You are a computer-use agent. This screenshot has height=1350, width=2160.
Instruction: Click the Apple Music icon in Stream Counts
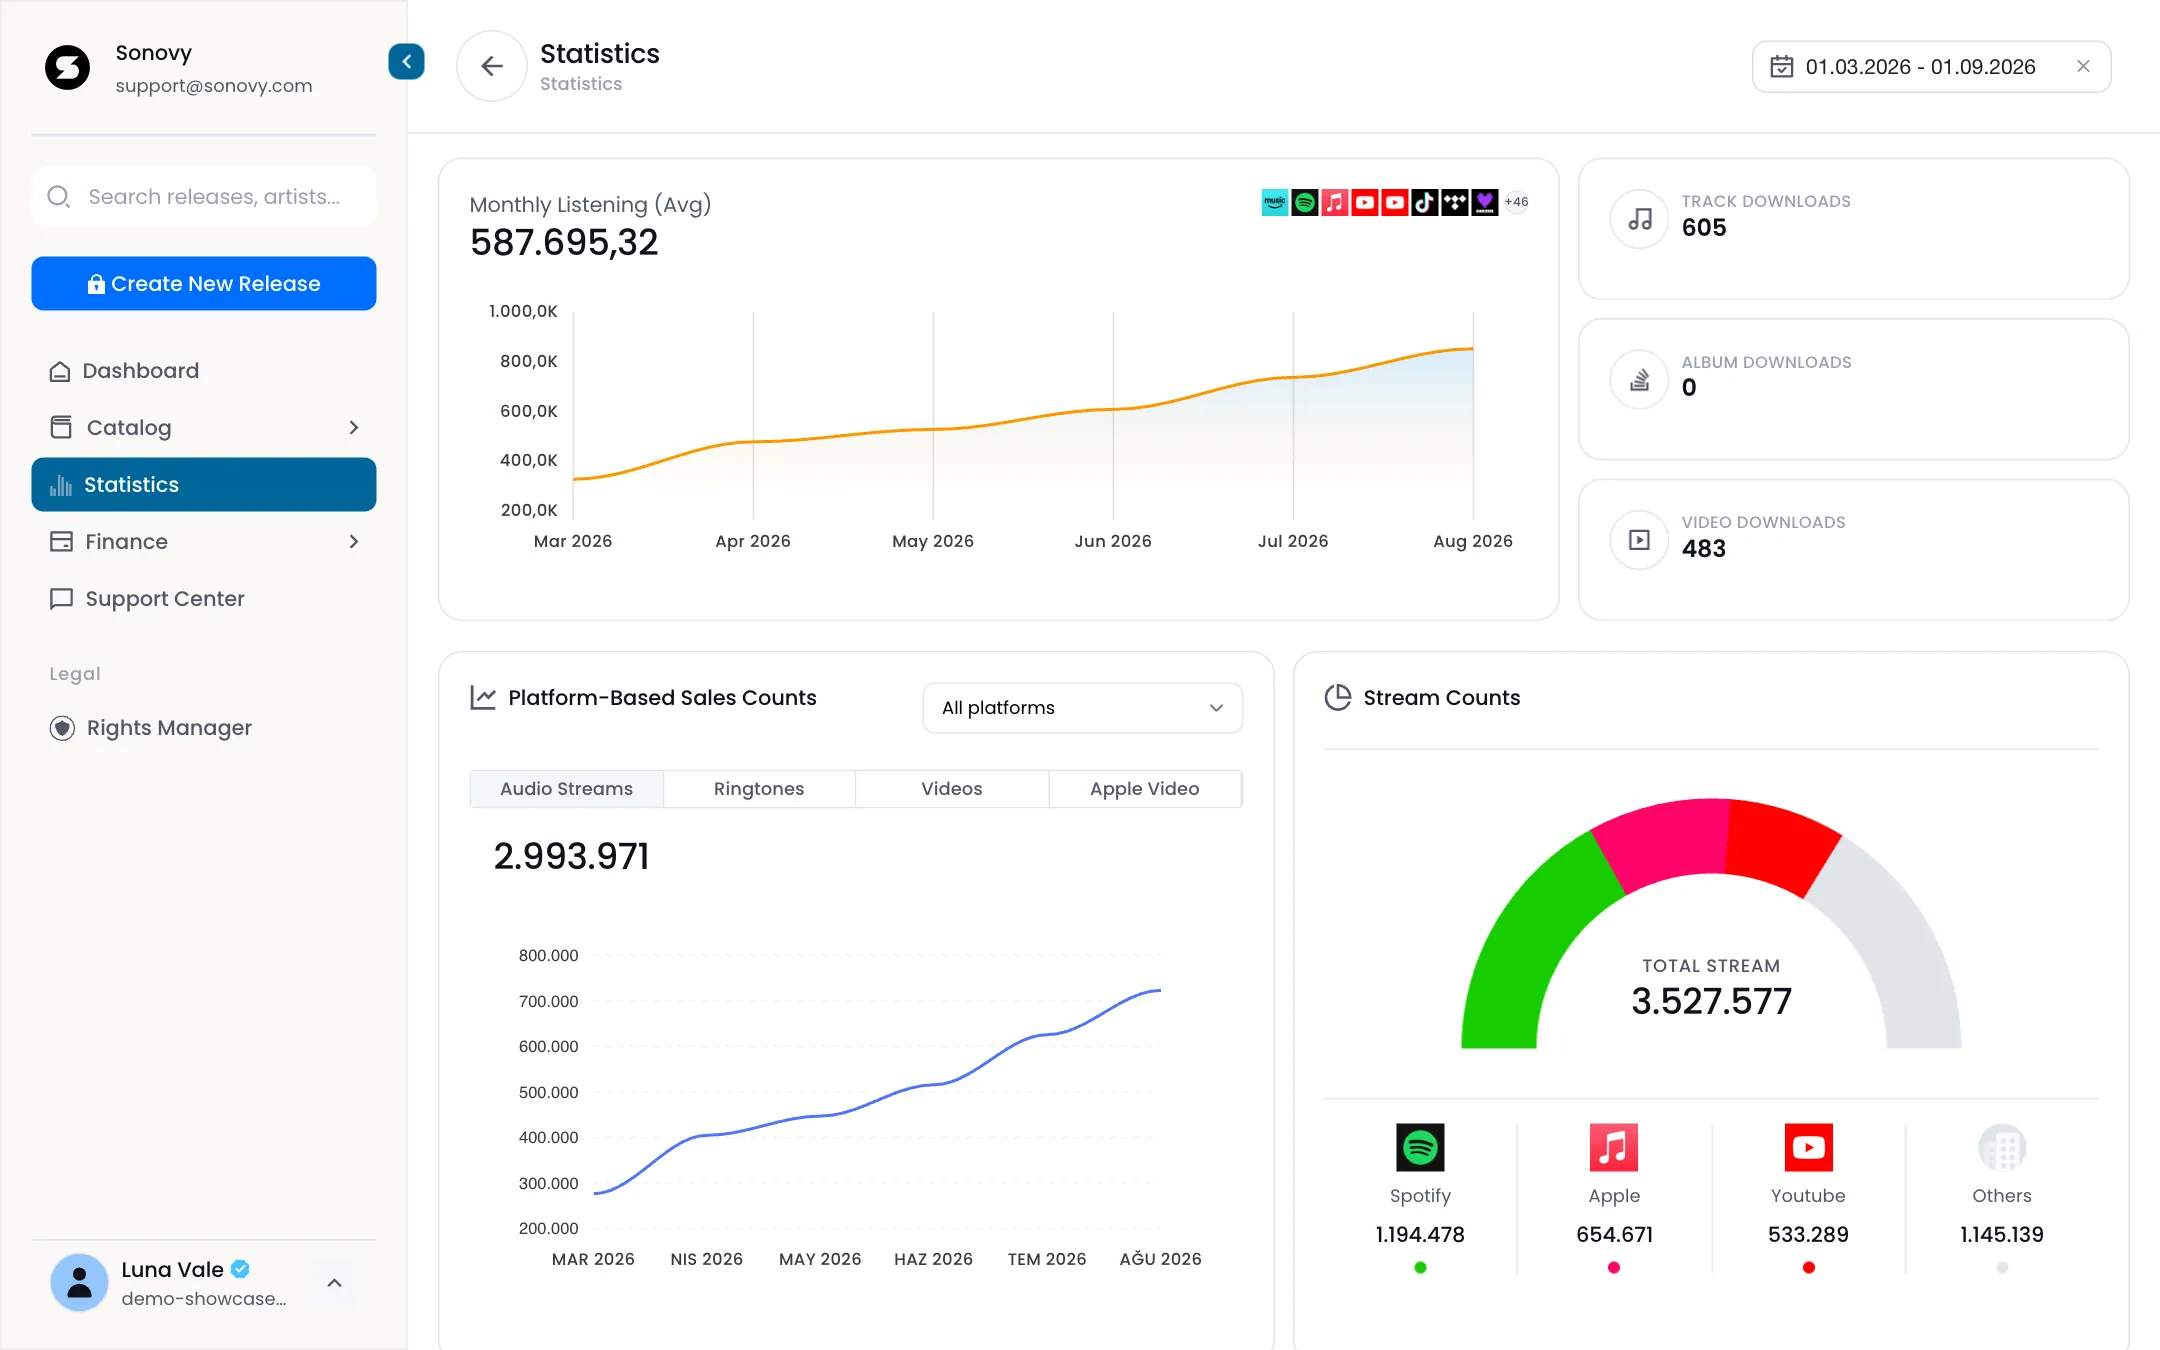pyautogui.click(x=1614, y=1147)
